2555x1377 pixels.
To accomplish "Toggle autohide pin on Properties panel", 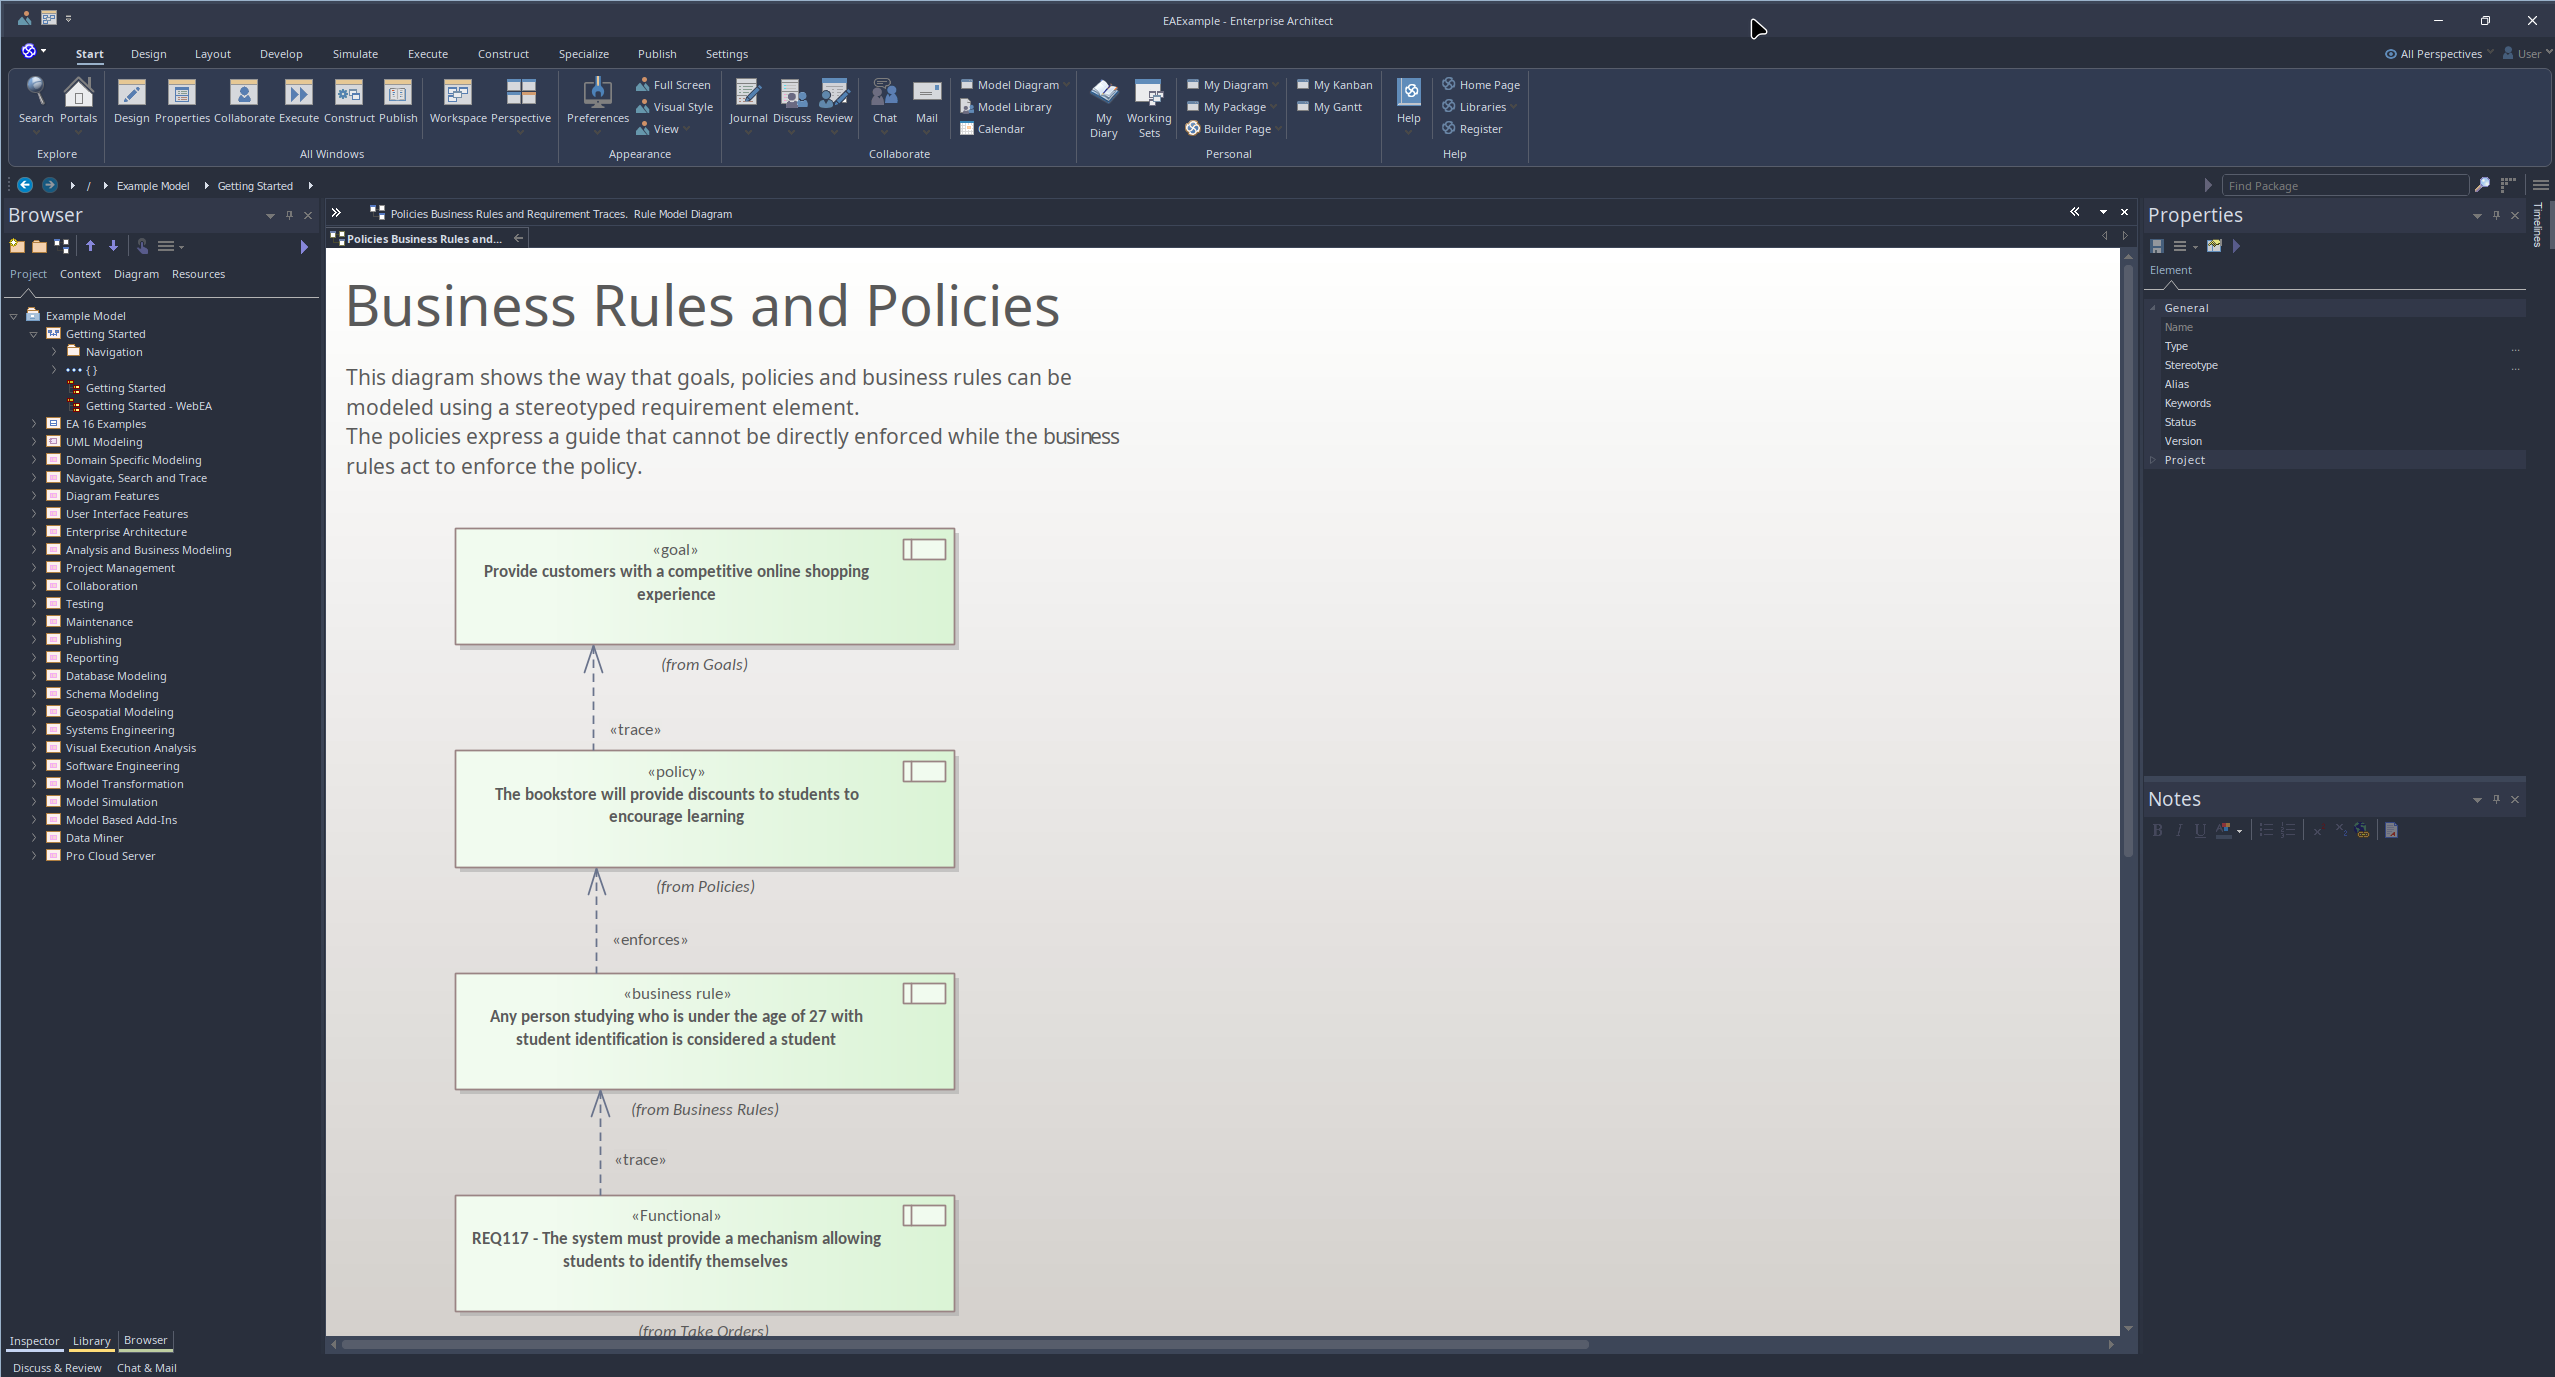I will pyautogui.click(x=2496, y=215).
